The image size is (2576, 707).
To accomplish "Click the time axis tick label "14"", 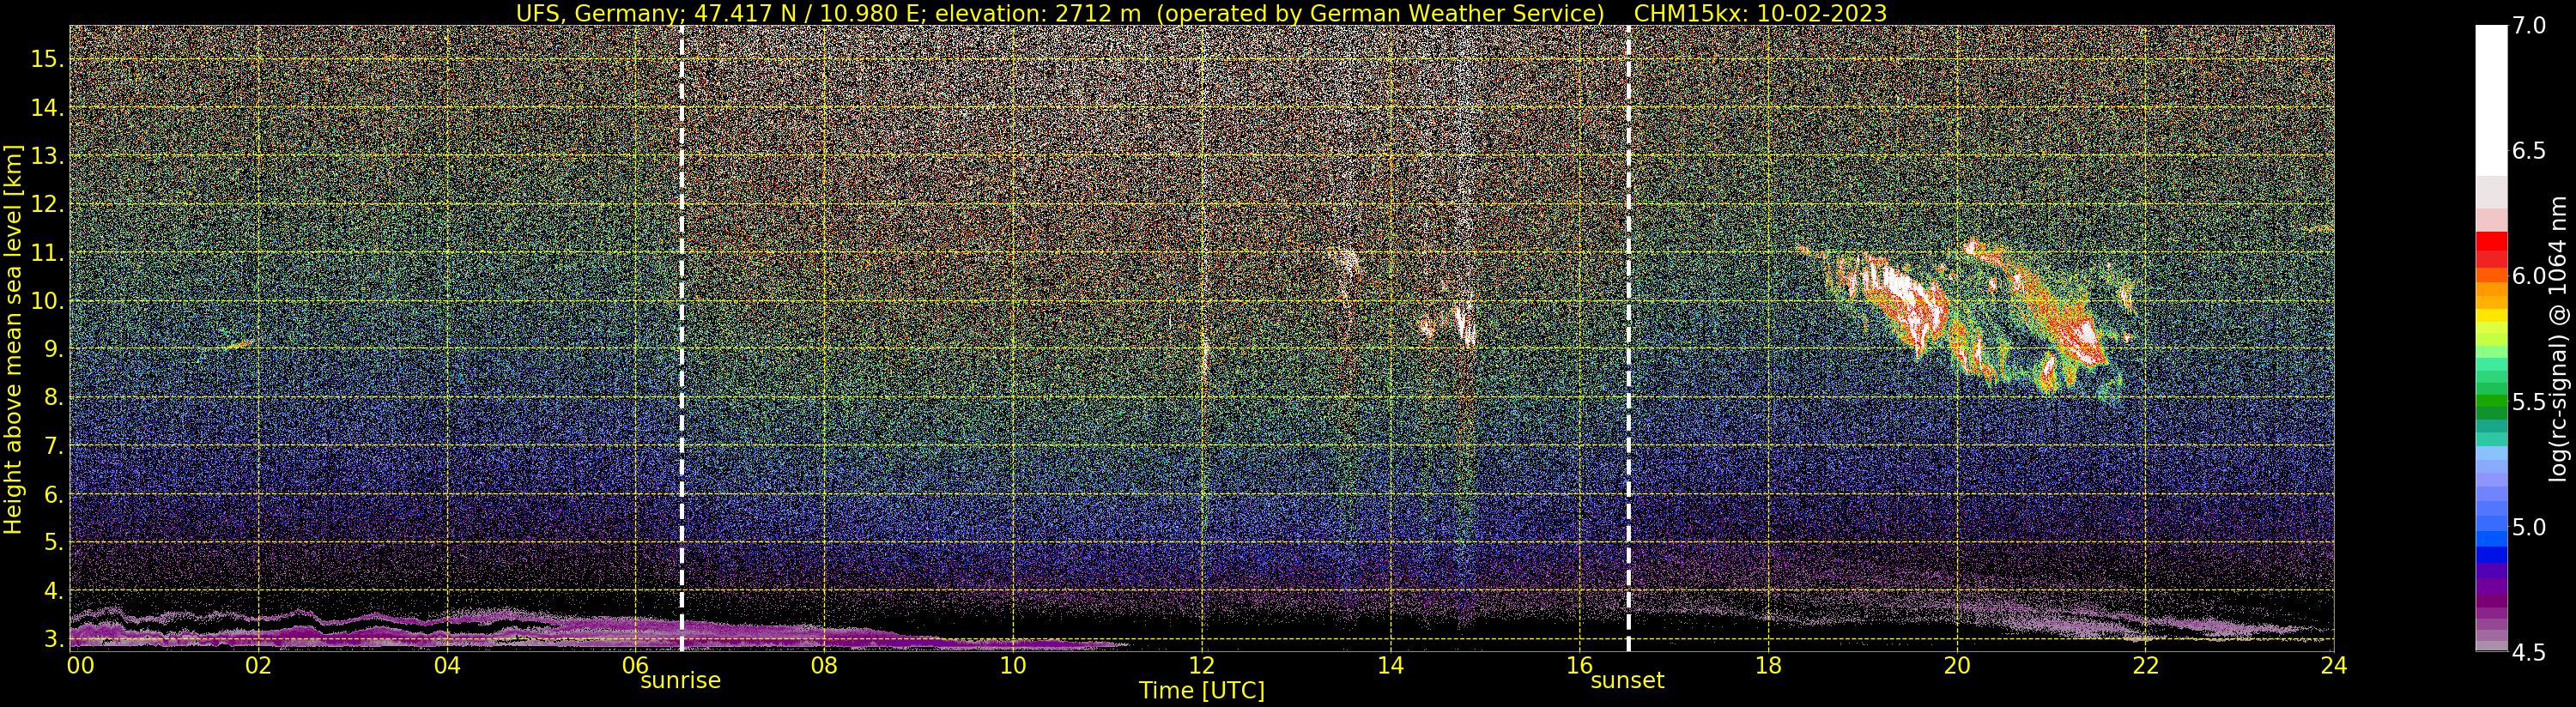I will coord(1390,665).
